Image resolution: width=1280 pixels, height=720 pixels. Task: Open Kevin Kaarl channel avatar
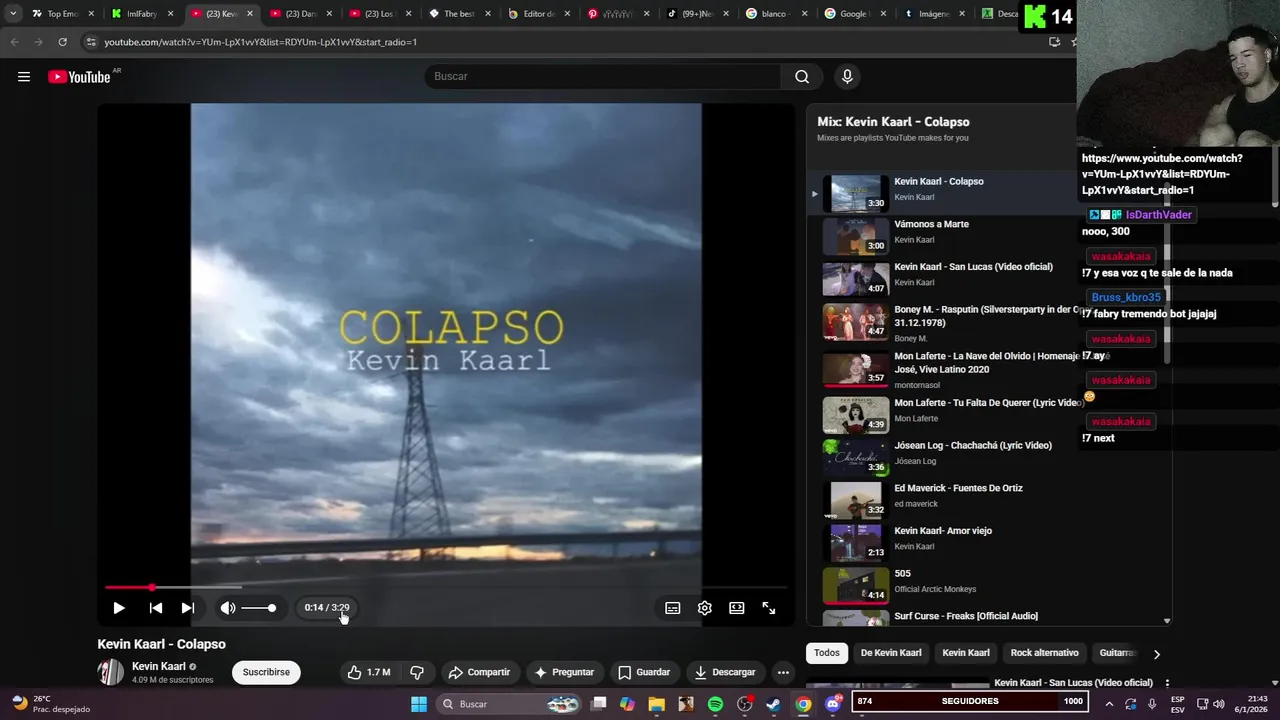click(x=111, y=672)
